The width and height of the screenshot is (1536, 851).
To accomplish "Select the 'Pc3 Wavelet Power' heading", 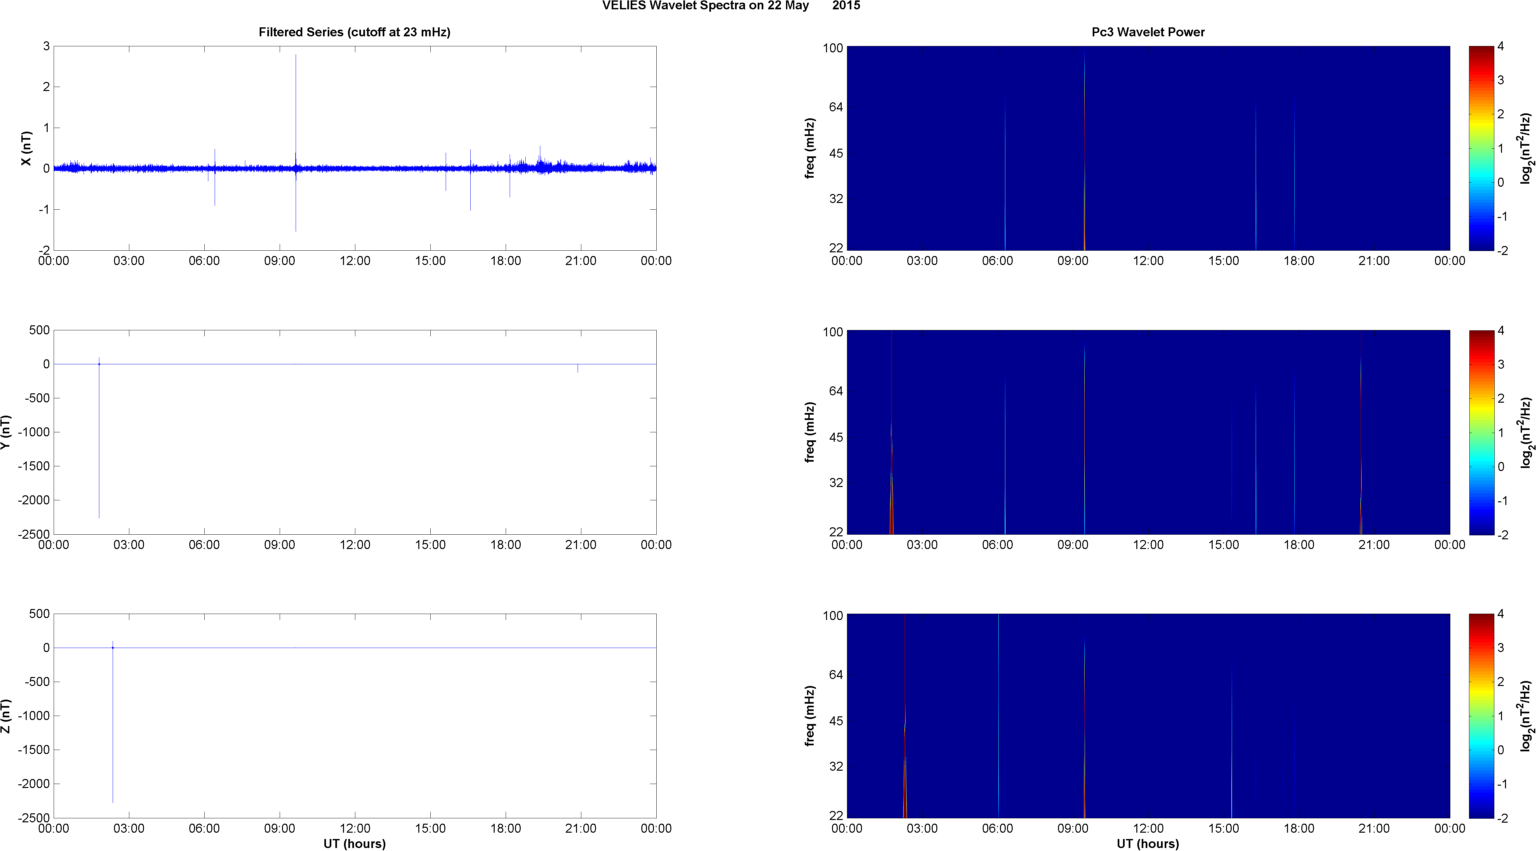I will 1147,32.
